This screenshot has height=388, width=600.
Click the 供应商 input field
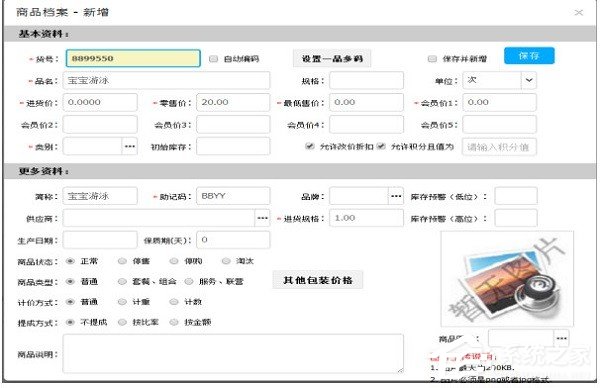click(159, 218)
